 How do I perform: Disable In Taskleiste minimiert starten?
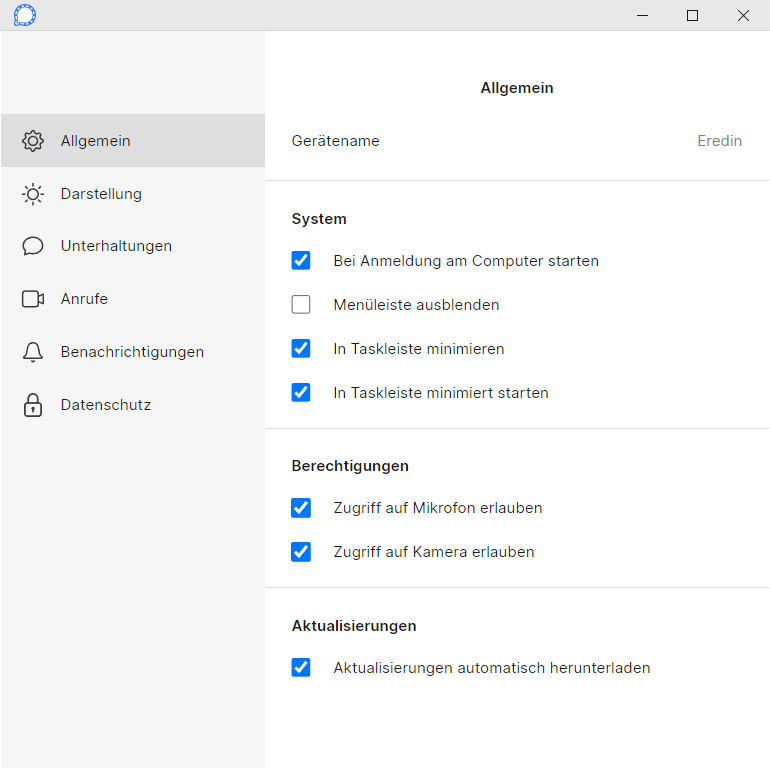(x=301, y=392)
